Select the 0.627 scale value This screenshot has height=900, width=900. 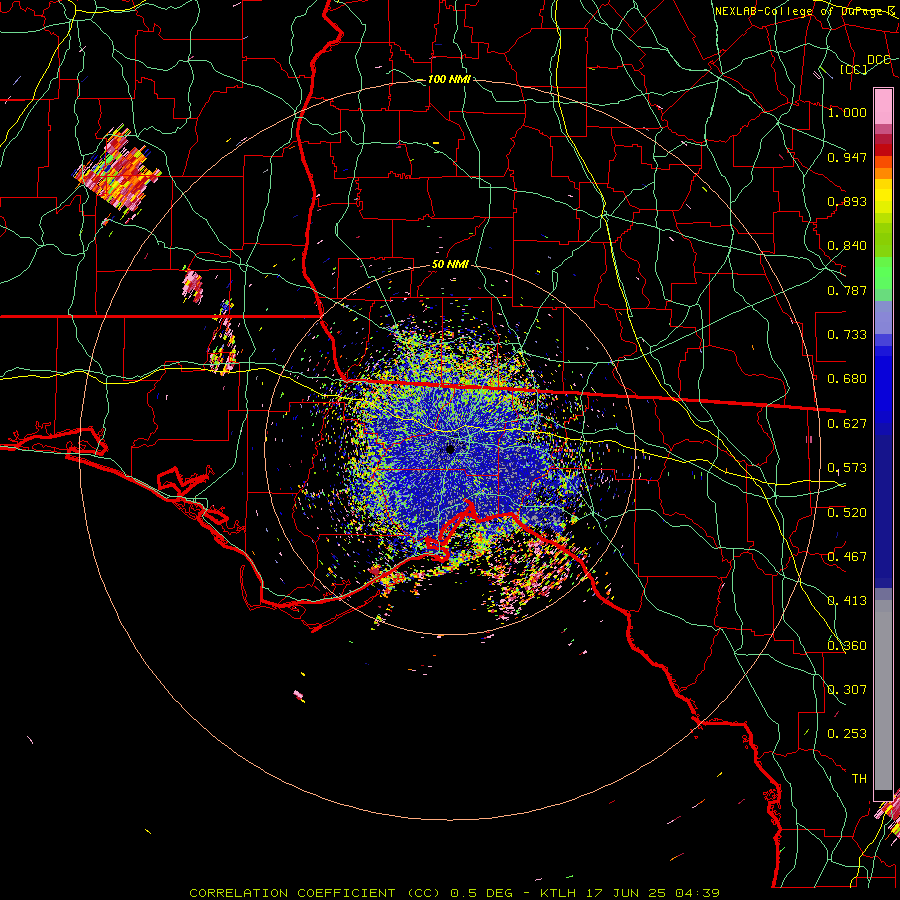(x=847, y=424)
